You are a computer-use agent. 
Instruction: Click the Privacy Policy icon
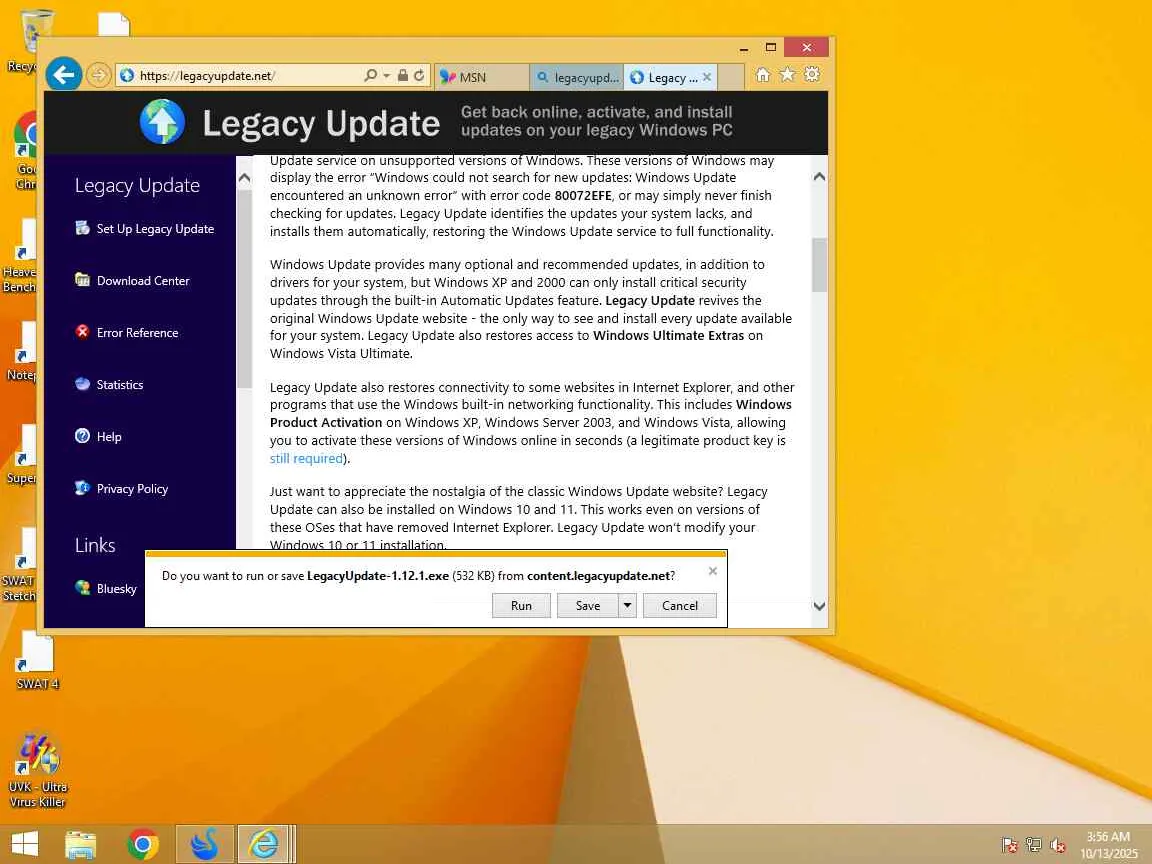tap(82, 489)
